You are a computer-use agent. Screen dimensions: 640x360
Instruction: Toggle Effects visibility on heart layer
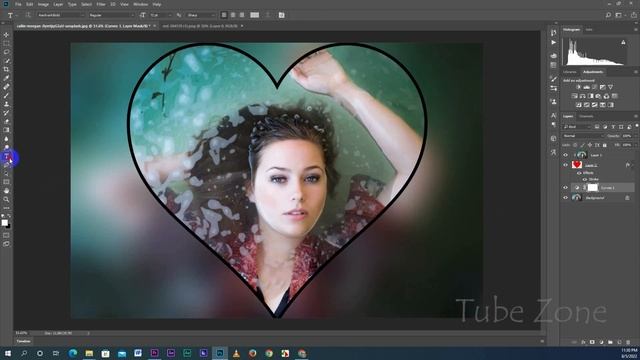pos(579,173)
